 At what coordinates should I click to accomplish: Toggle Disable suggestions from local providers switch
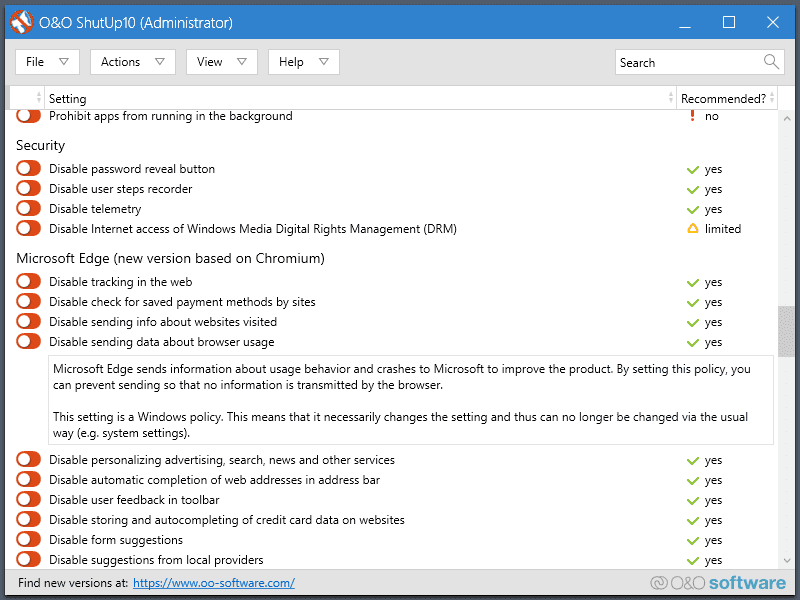coord(28,559)
